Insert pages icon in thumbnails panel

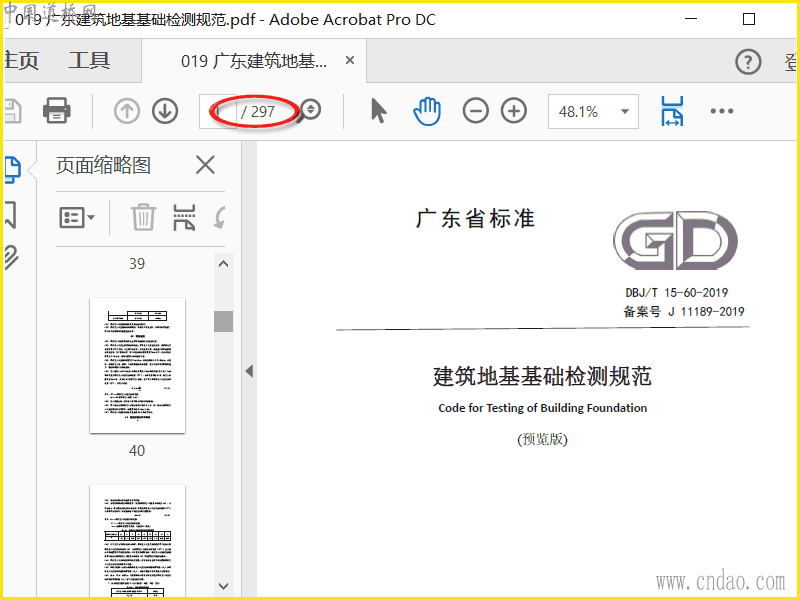pyautogui.click(x=184, y=217)
